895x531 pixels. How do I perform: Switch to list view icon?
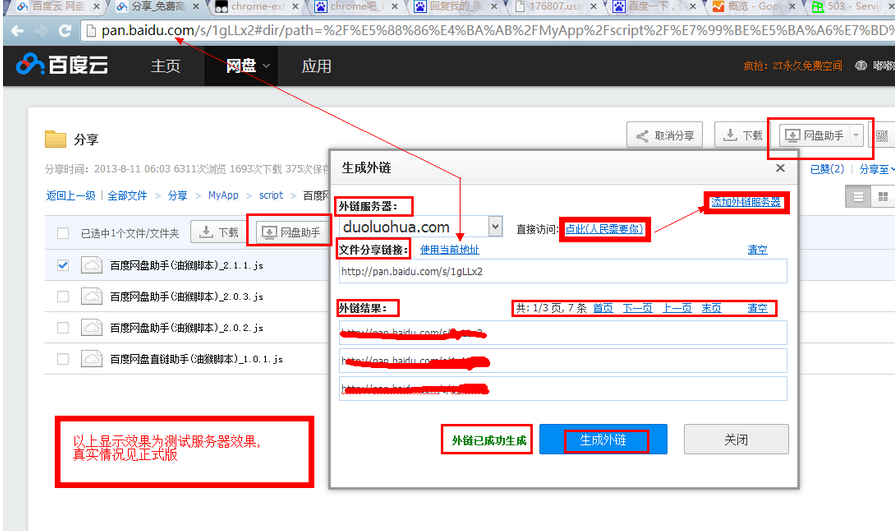point(858,197)
